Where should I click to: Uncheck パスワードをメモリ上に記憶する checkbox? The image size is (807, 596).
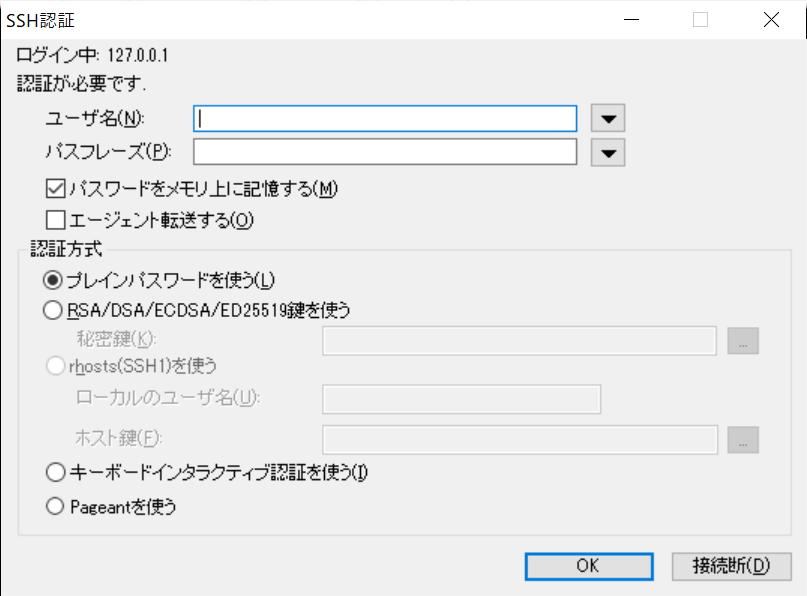[x=56, y=188]
